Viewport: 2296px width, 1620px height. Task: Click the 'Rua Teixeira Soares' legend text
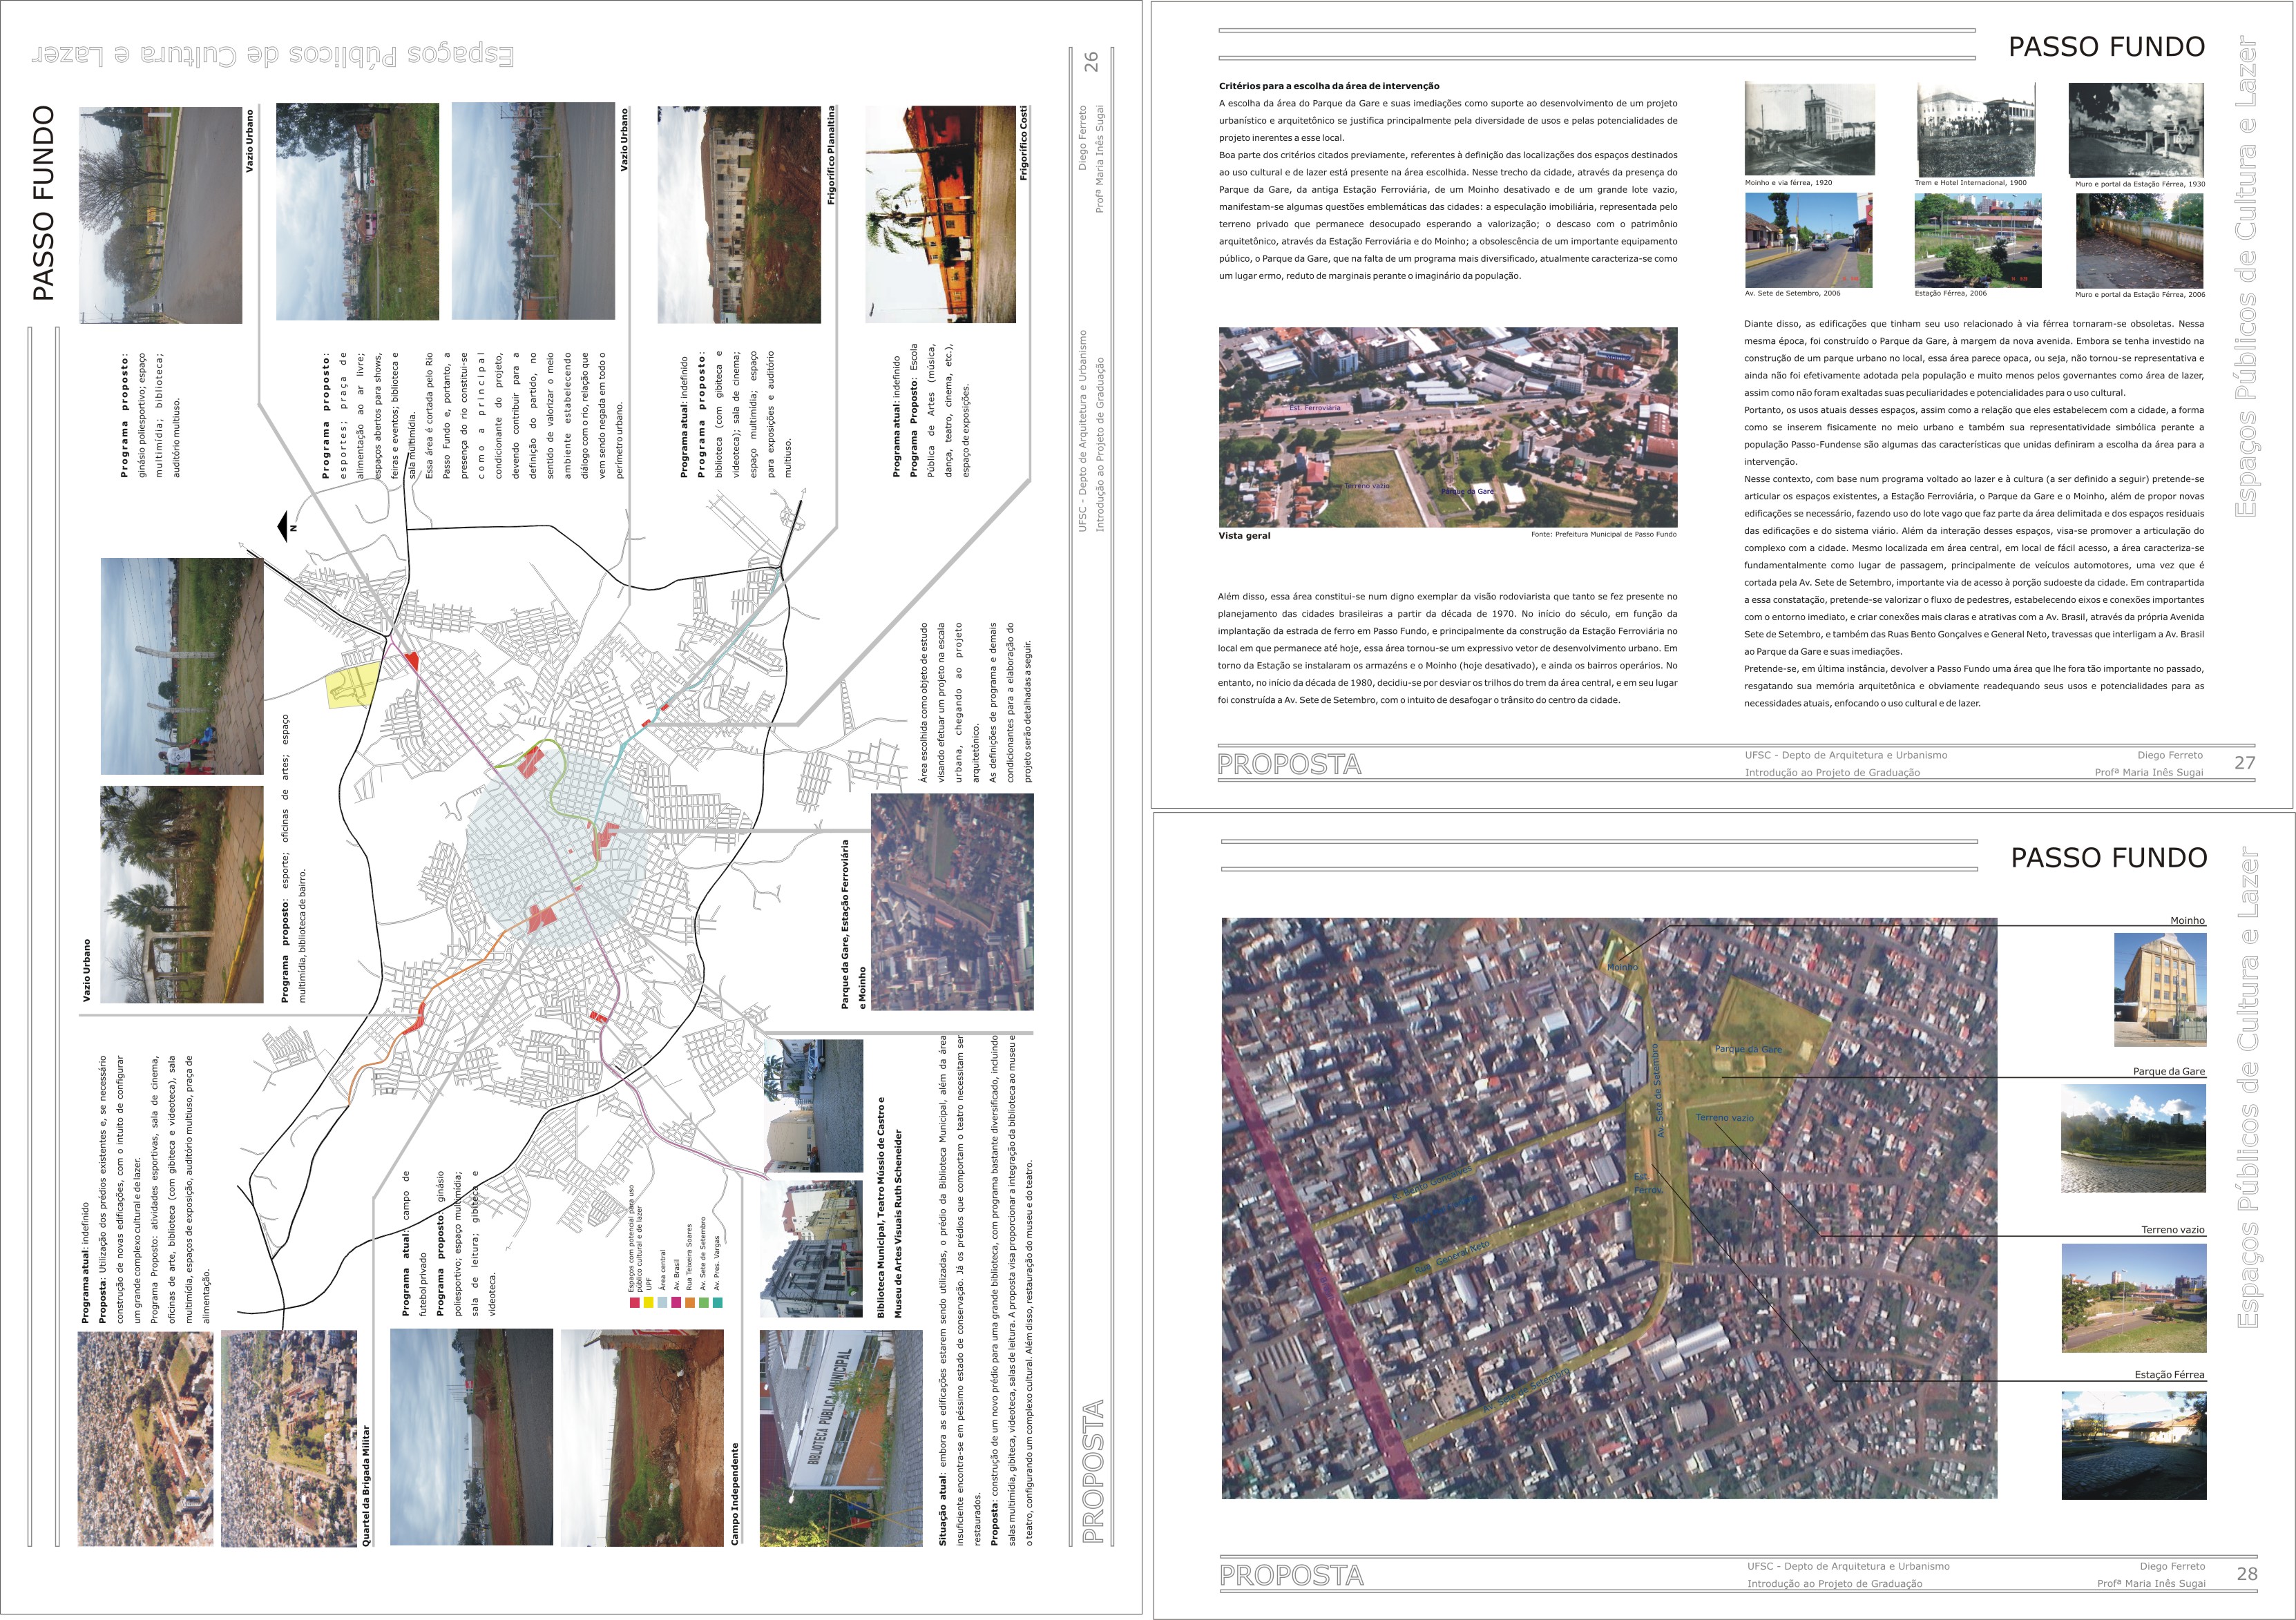point(690,1258)
